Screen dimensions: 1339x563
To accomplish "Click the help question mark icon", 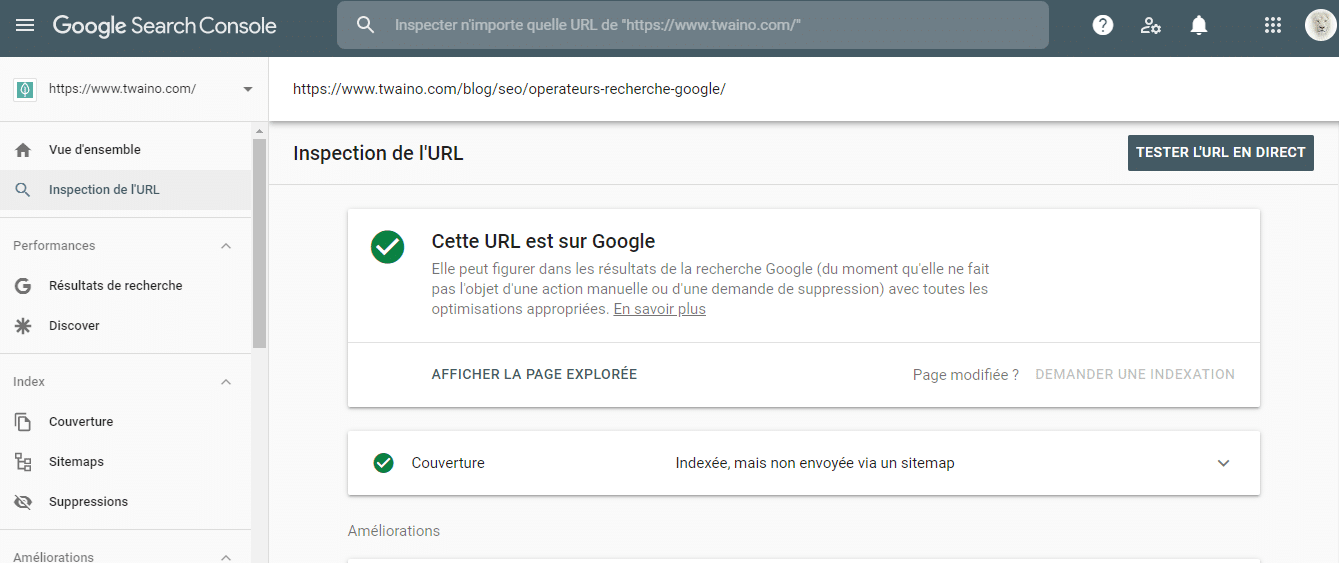I will tap(1103, 25).
